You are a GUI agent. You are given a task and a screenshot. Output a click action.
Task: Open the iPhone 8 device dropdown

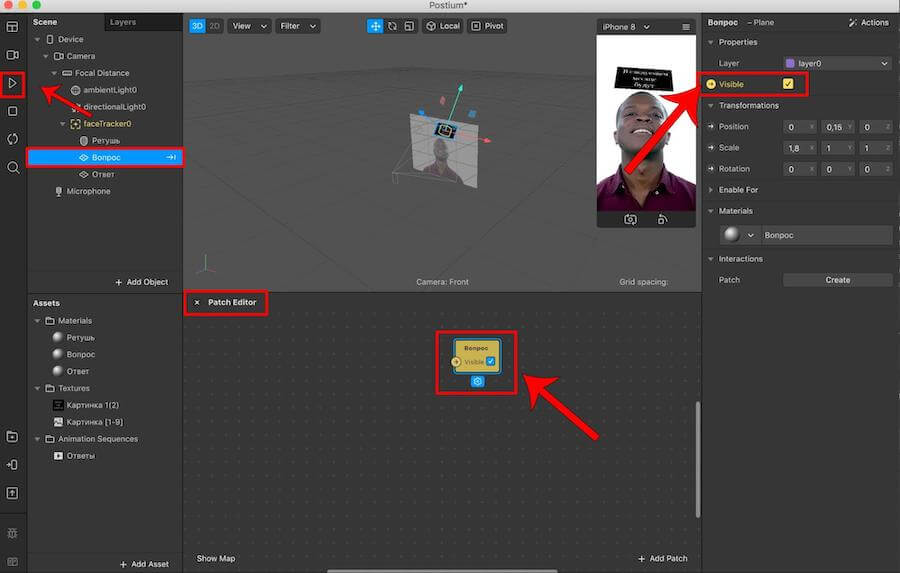coord(625,26)
